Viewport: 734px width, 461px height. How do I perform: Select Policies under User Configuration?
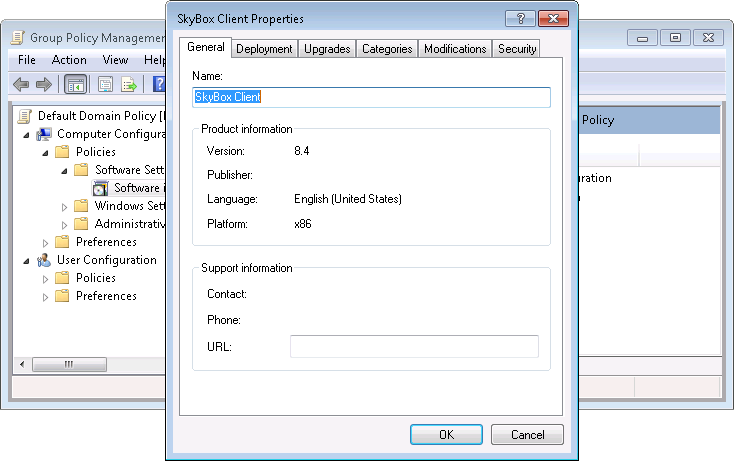(96, 278)
